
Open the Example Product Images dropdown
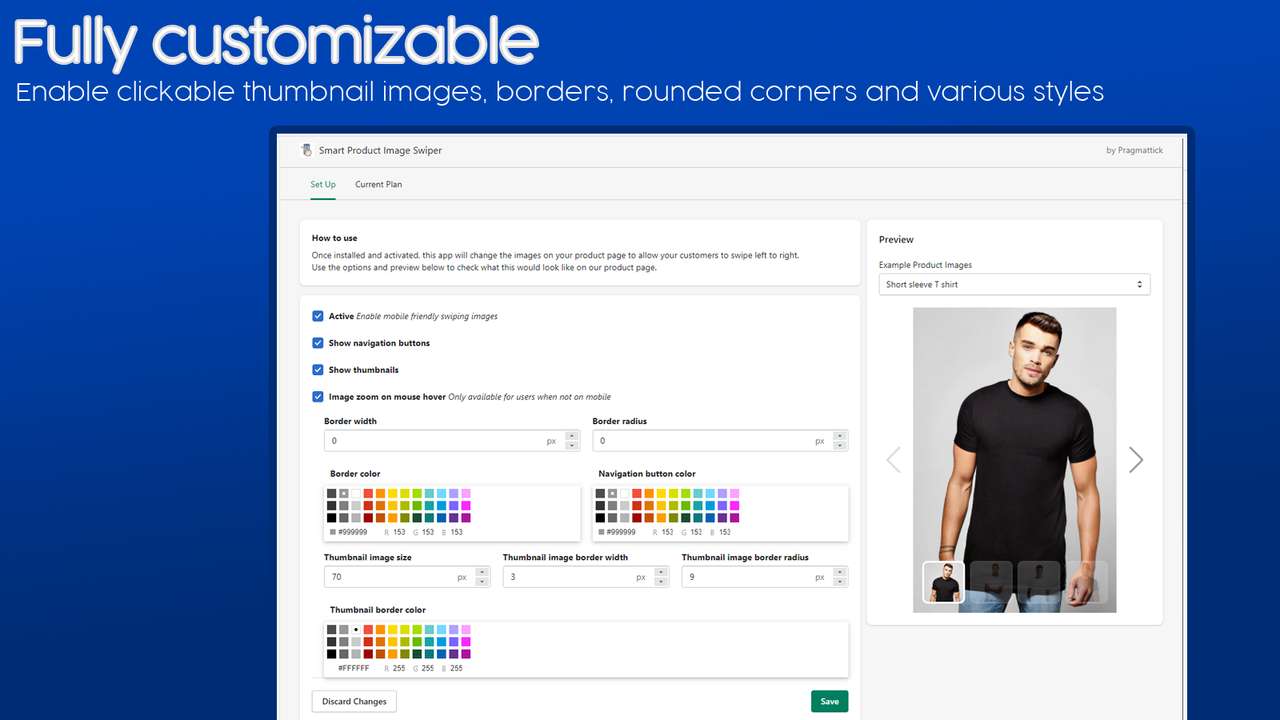(1014, 284)
